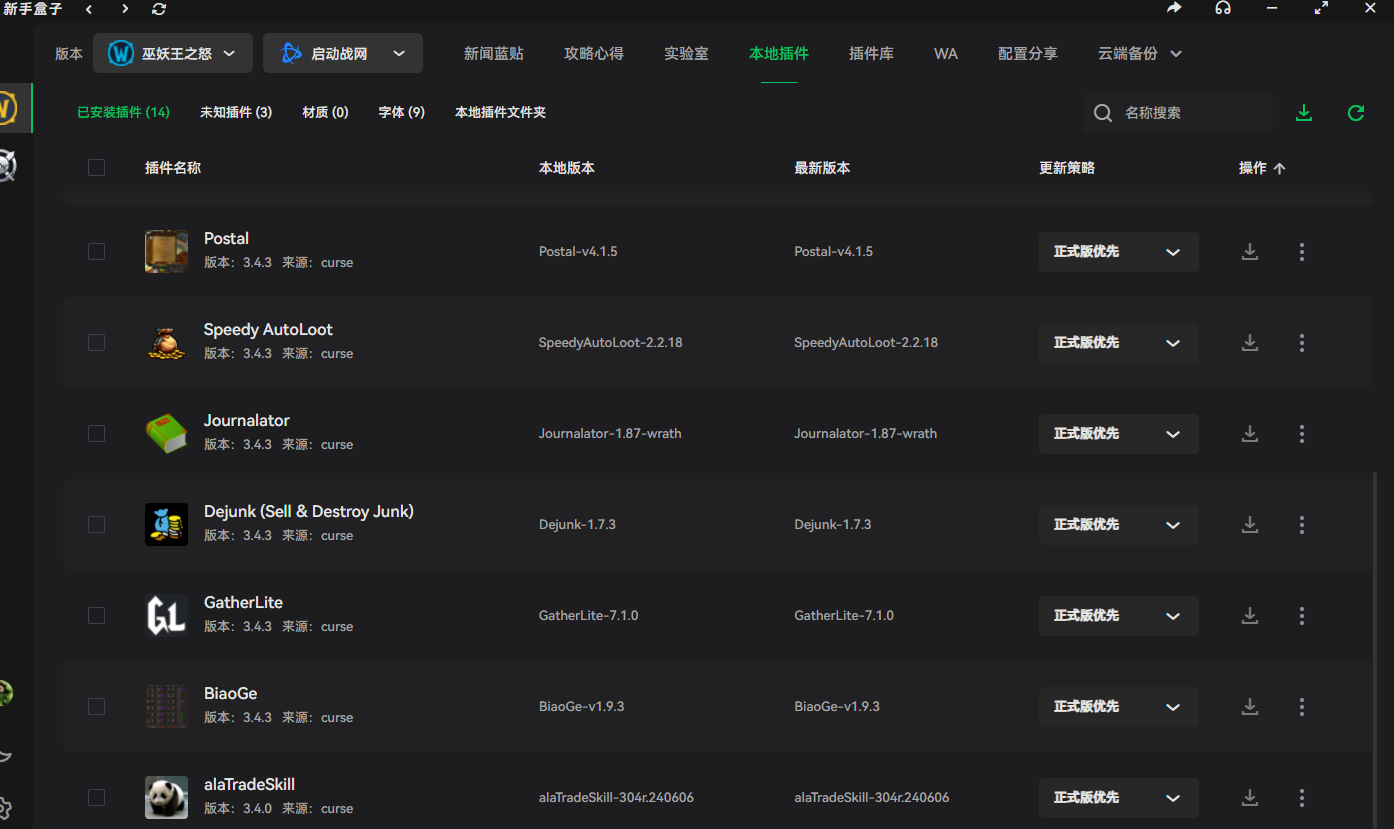Open the three-dot menu for Dejunk
This screenshot has height=829, width=1394.
1302,525
